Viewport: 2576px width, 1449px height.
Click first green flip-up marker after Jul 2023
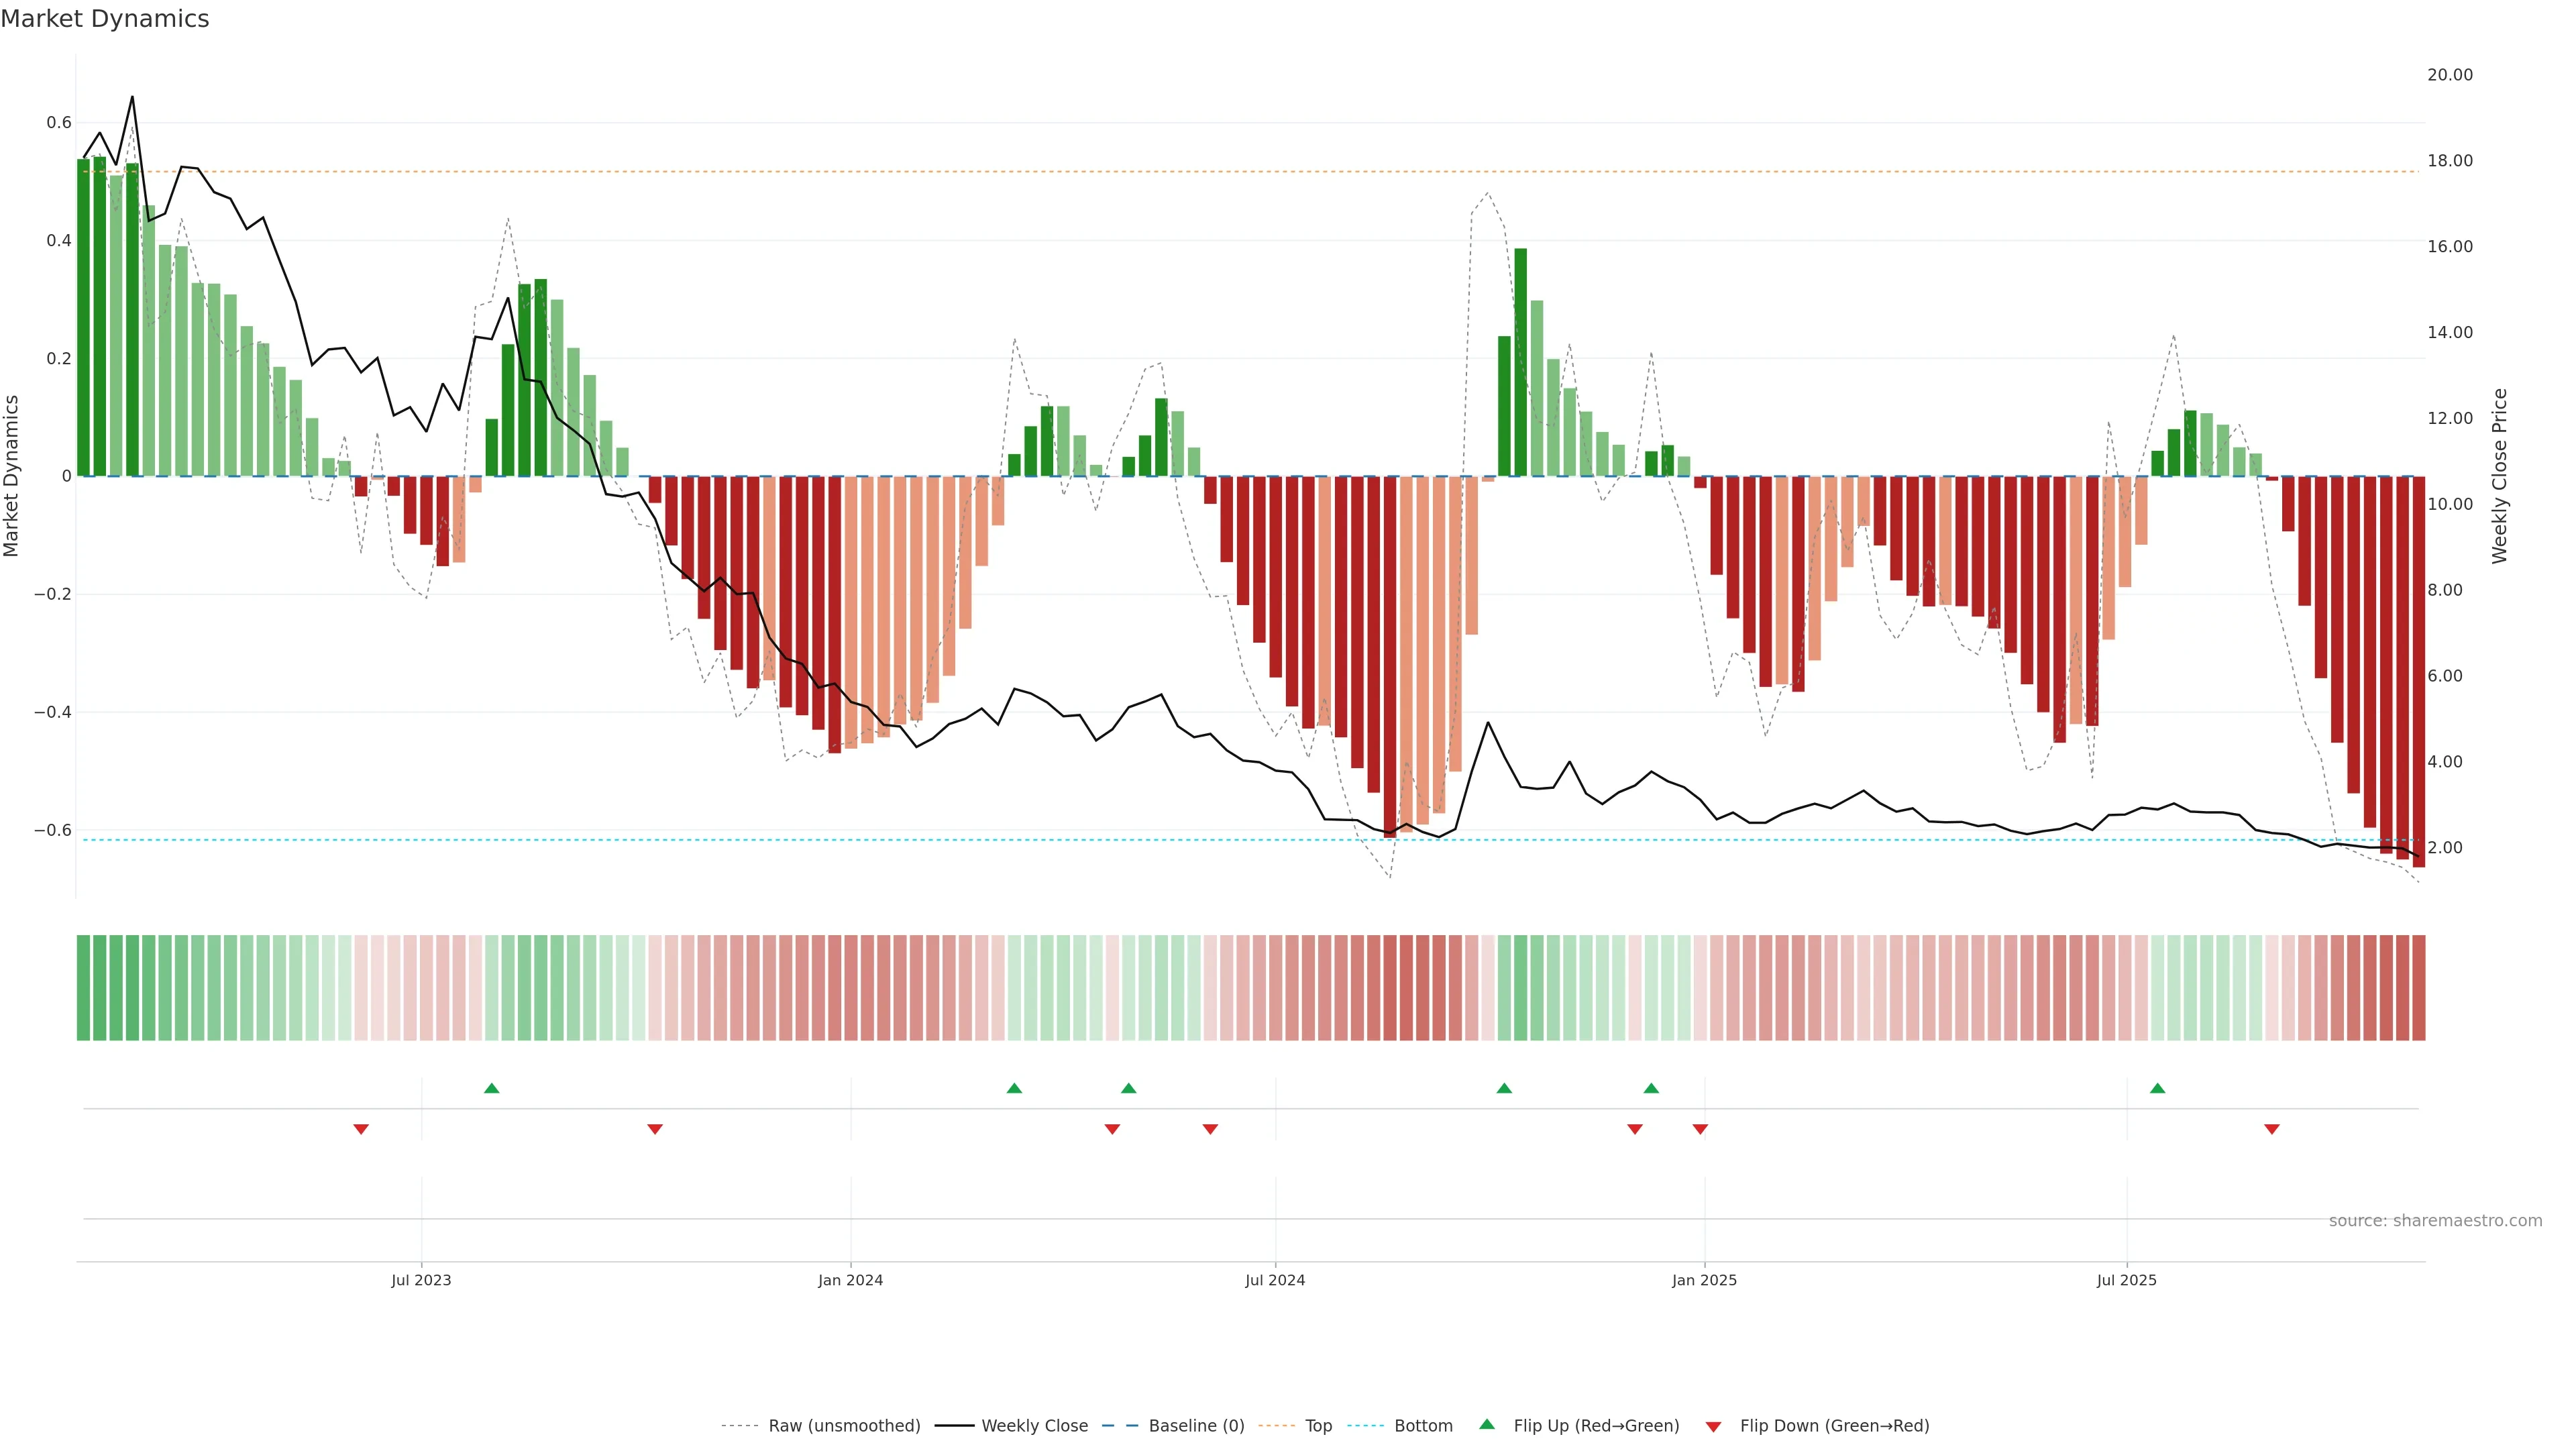click(x=491, y=1088)
